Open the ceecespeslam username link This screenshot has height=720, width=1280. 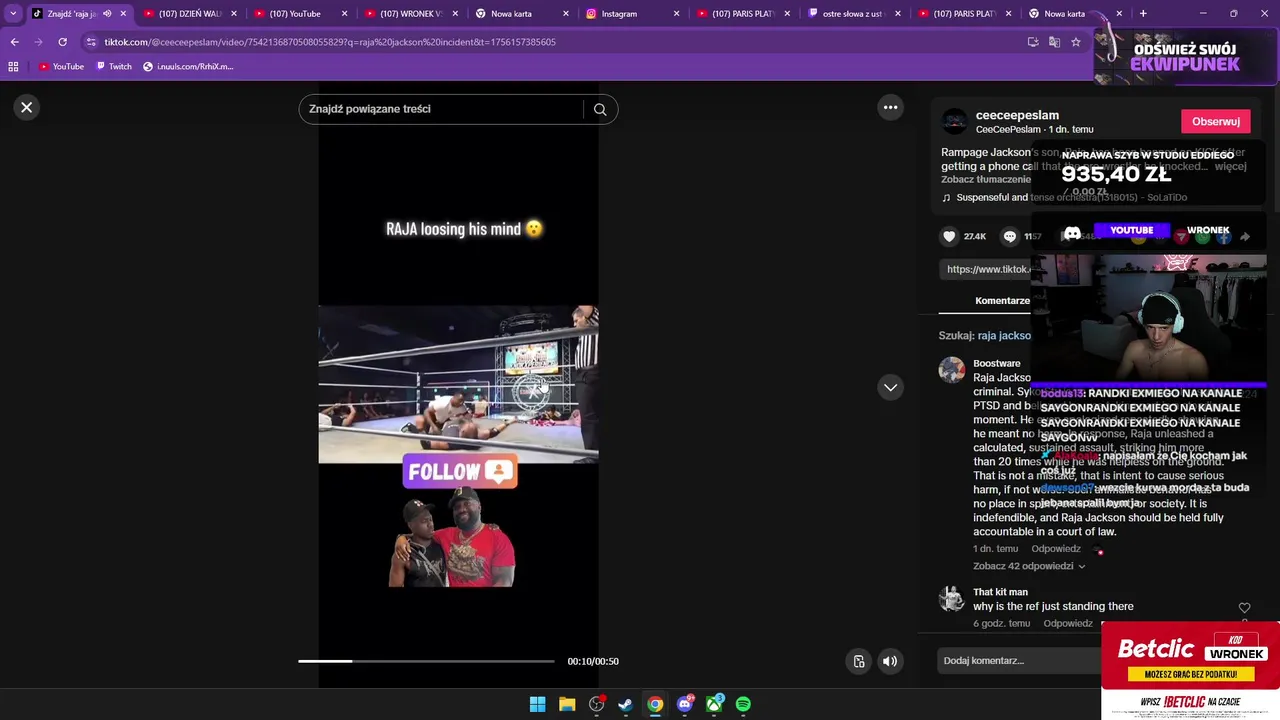tap(1017, 115)
